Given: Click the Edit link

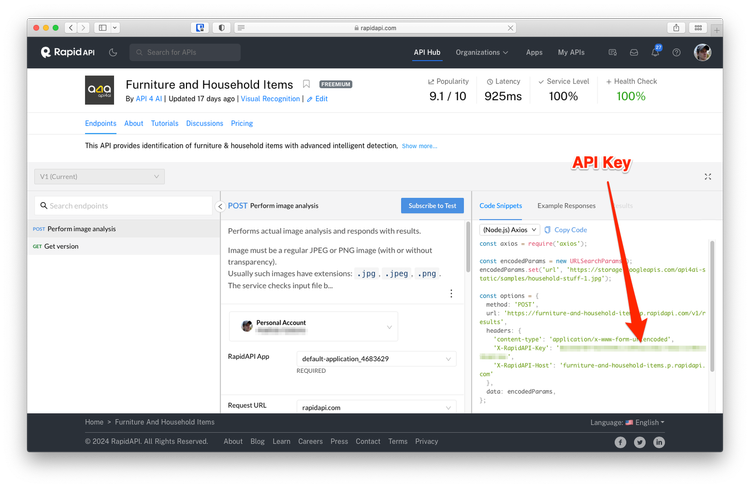Looking at the screenshot, I should (318, 99).
